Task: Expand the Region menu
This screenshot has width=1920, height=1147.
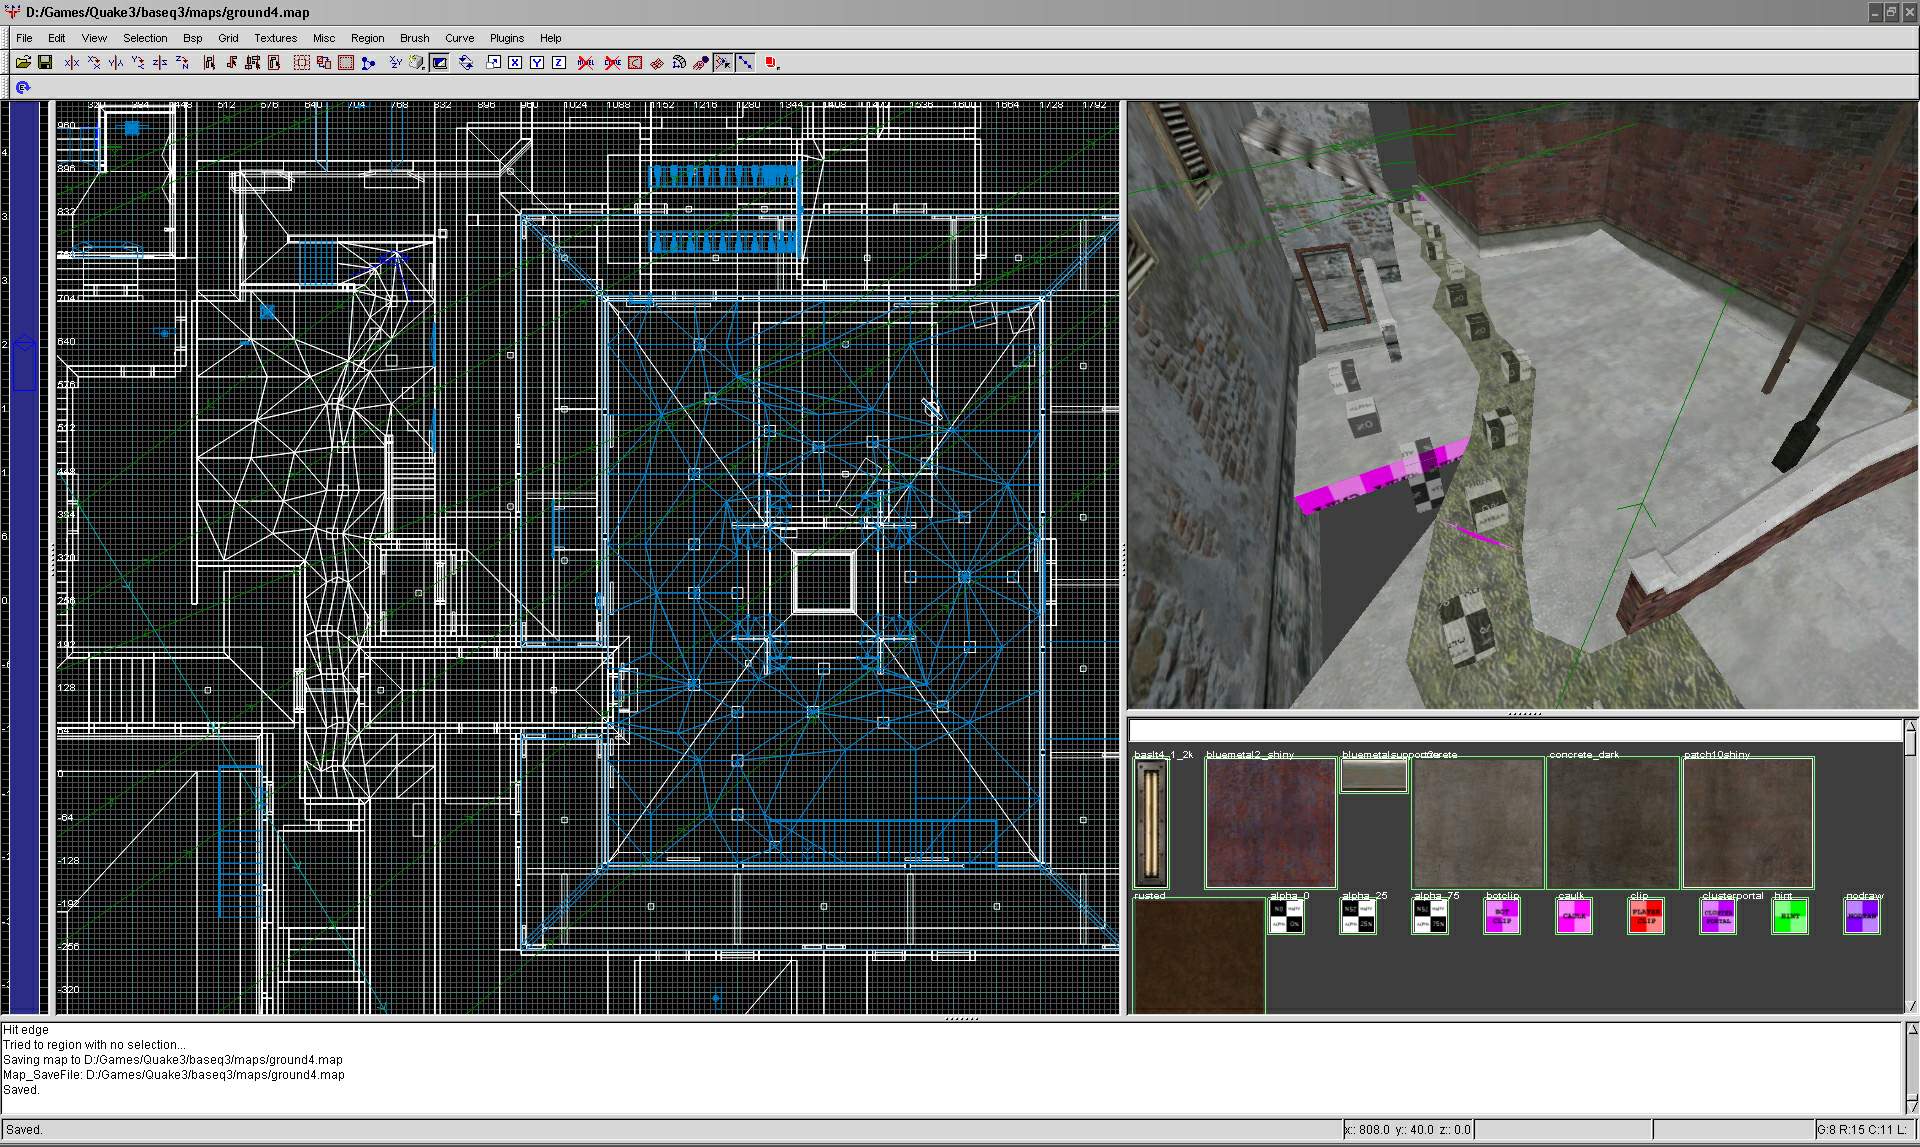Action: [367, 38]
